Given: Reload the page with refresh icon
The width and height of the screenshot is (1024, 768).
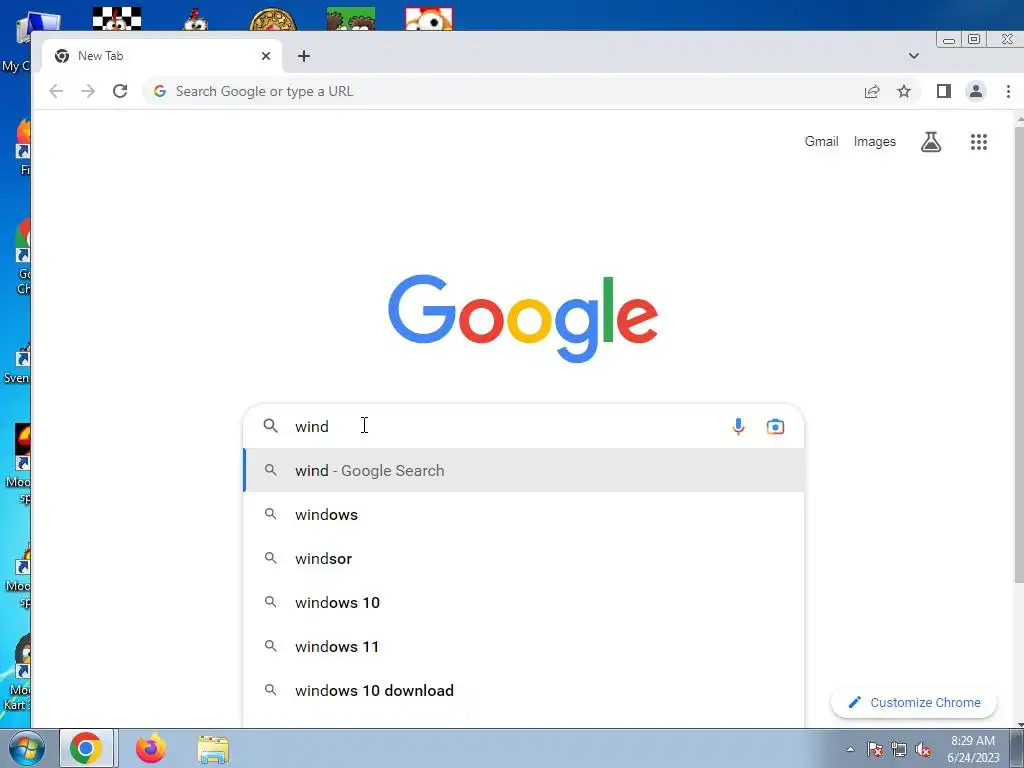Looking at the screenshot, I should pos(120,91).
